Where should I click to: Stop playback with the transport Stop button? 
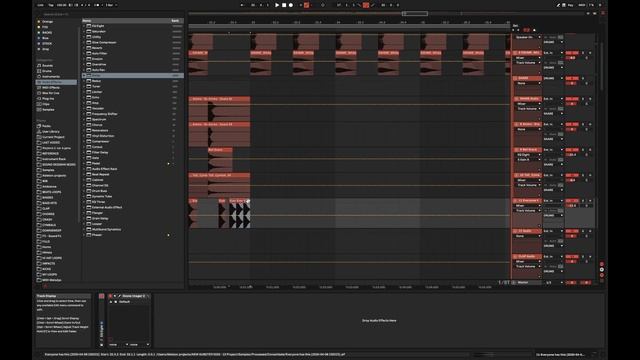[x=284, y=5]
